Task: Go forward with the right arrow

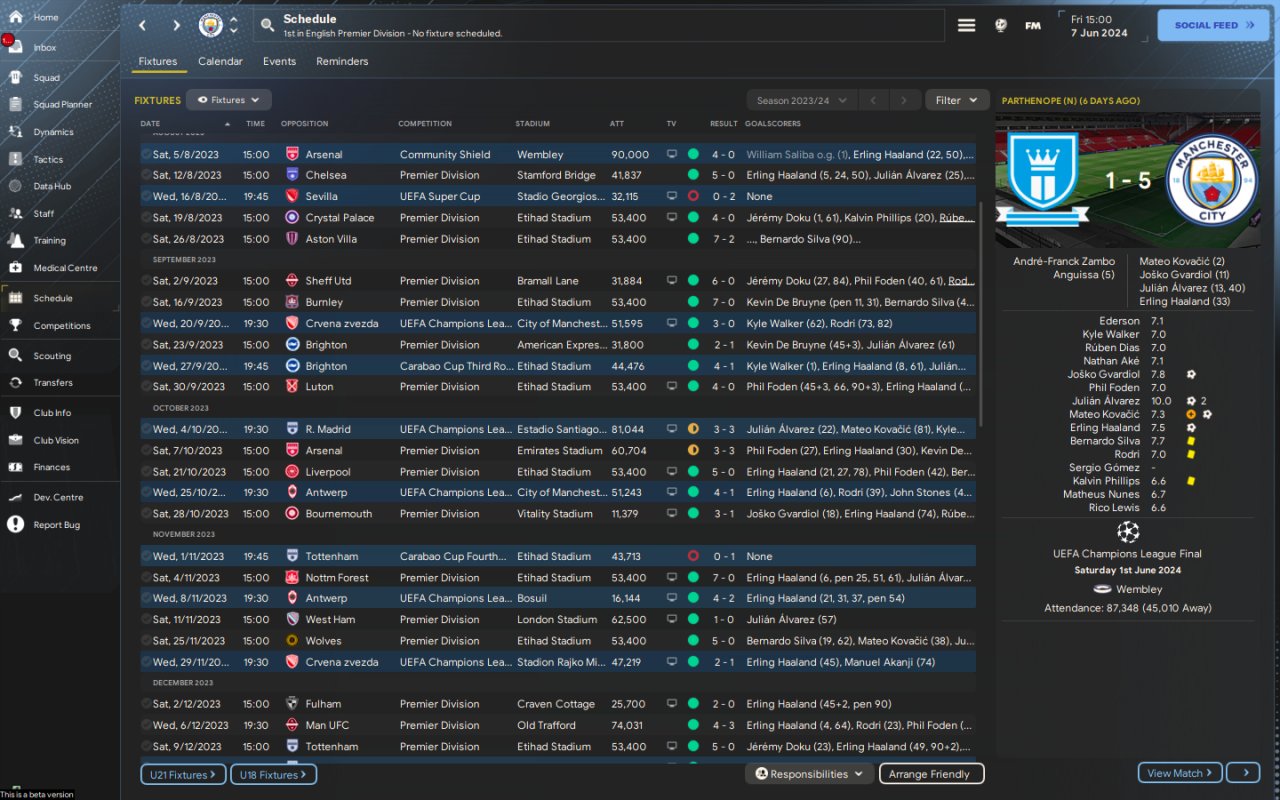Action: [x=177, y=25]
